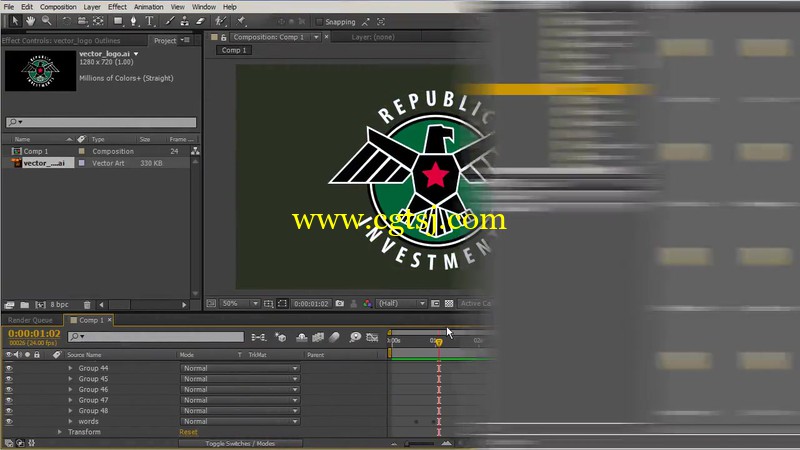Open the (Half) resolution dropdown
Image resolution: width=800 pixels, height=450 pixels.
pyautogui.click(x=402, y=303)
